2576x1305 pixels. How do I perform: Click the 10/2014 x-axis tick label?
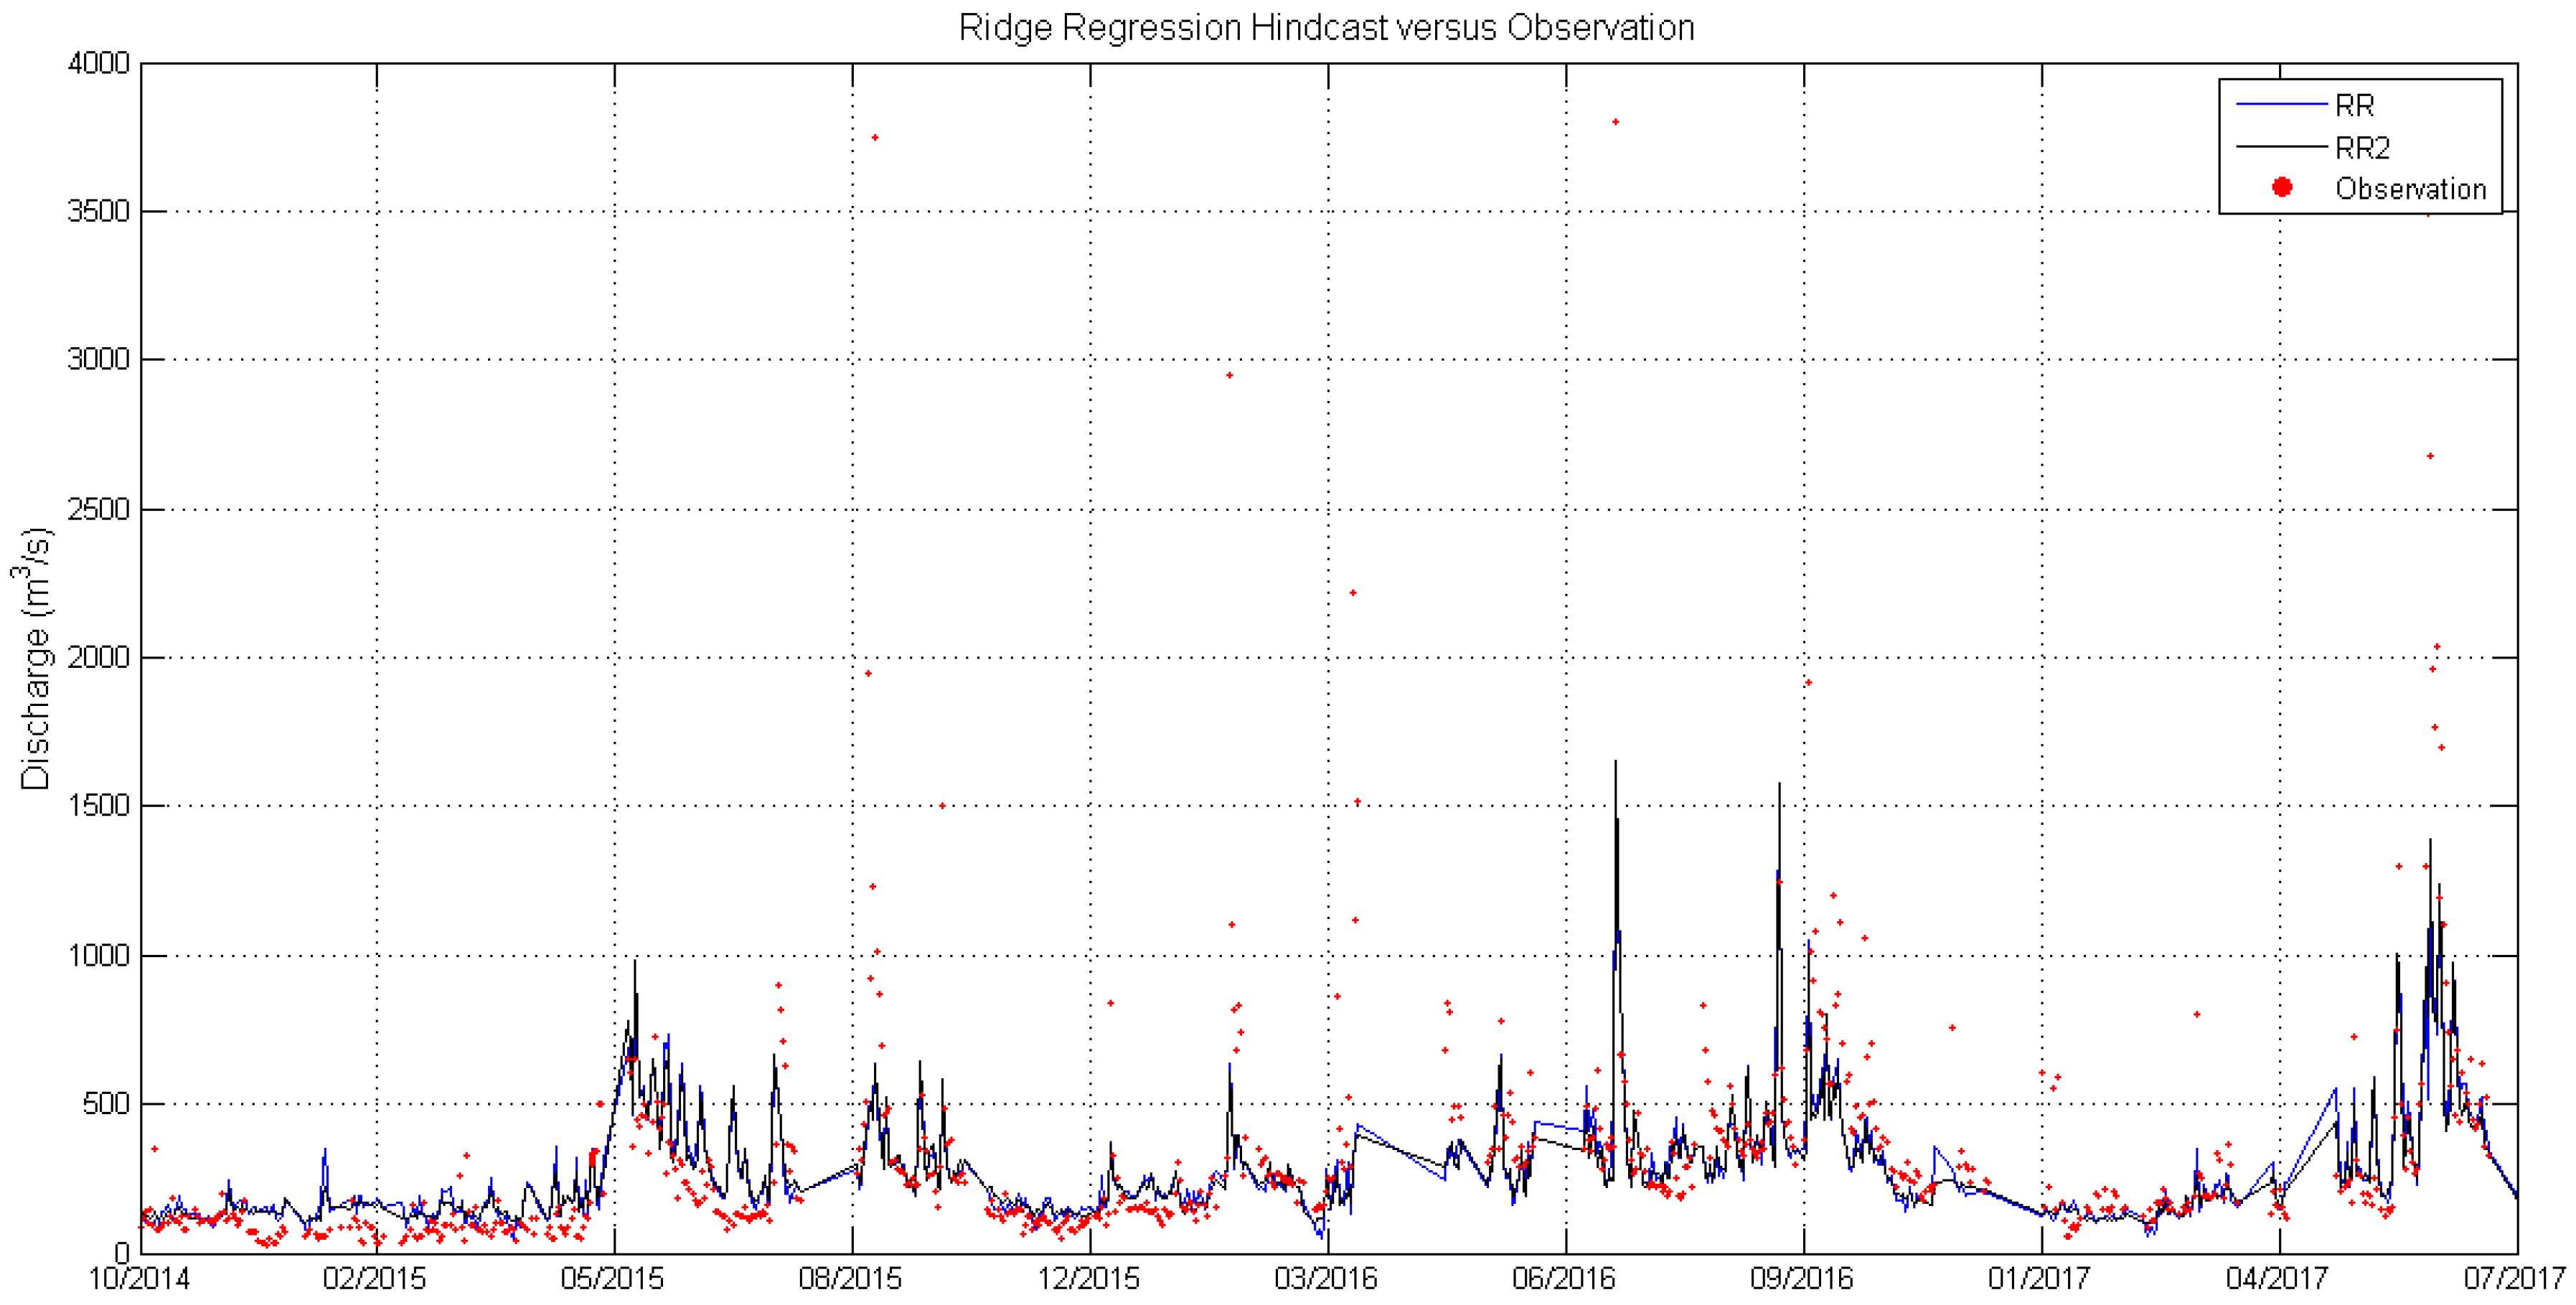coord(140,1279)
